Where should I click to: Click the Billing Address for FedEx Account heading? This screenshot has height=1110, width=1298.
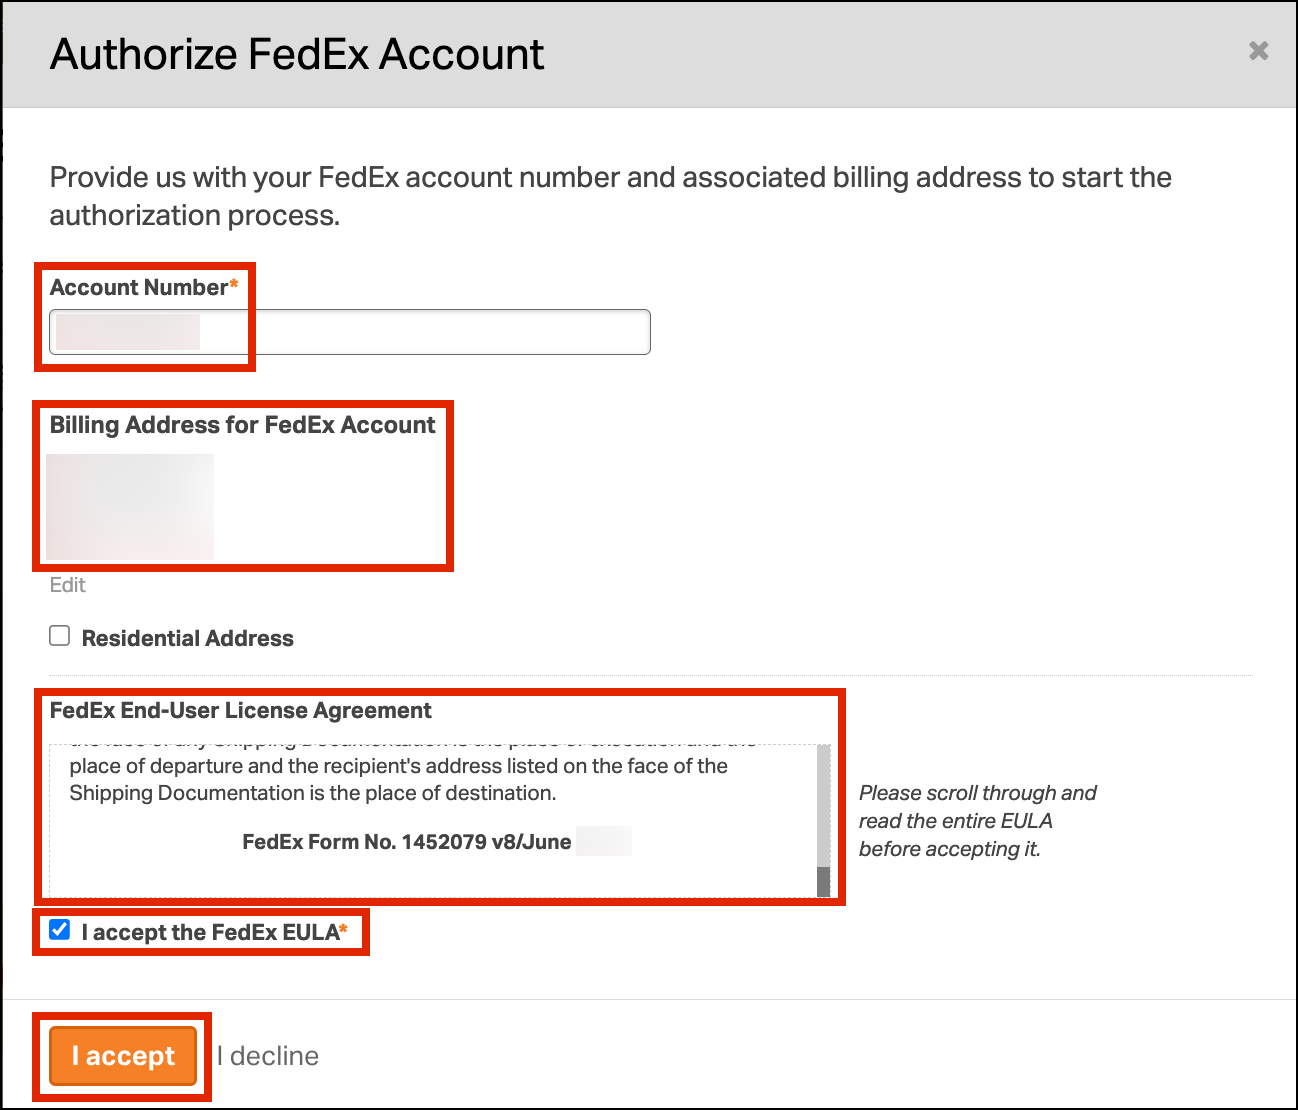tap(243, 425)
